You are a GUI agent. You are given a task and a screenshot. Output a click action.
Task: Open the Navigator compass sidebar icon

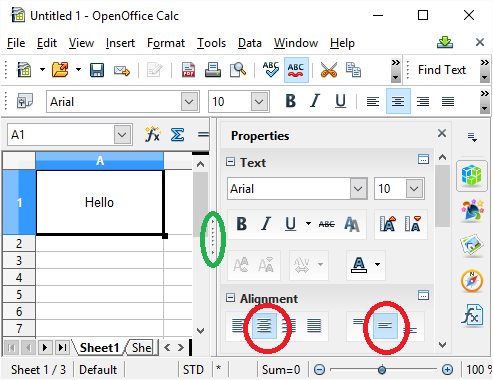472,281
